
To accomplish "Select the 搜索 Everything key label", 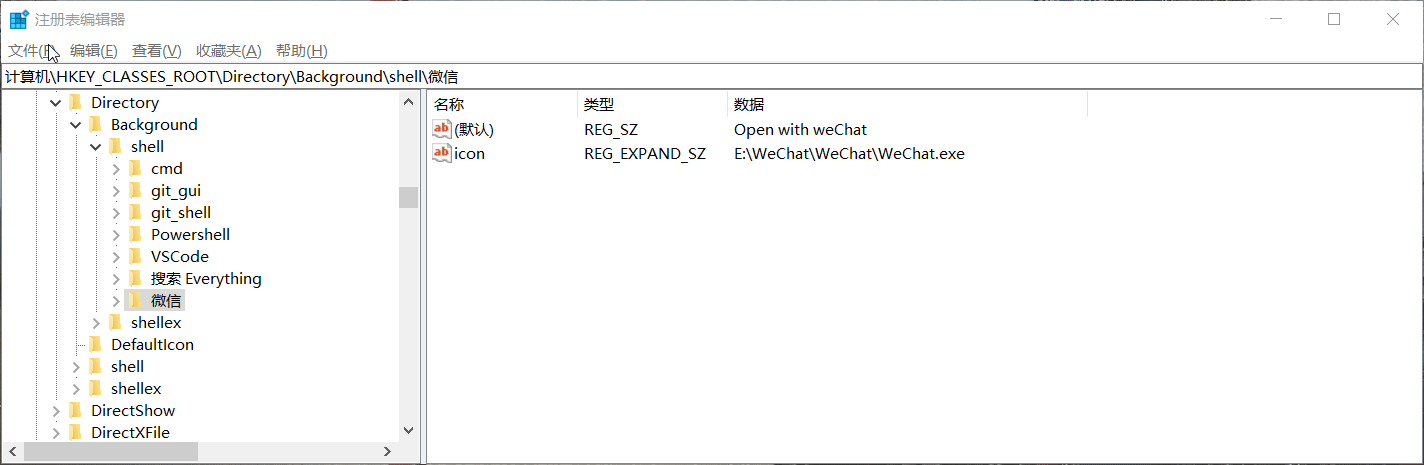I will coord(206,278).
